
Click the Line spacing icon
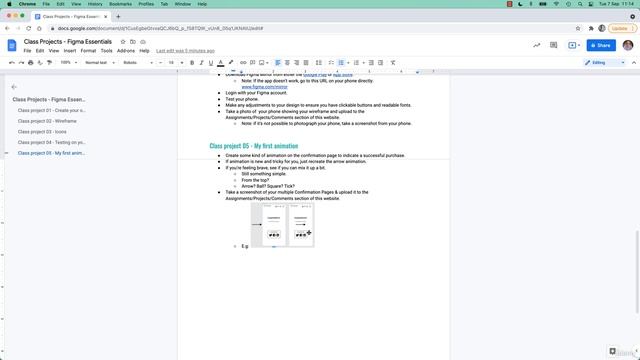coord(318,62)
